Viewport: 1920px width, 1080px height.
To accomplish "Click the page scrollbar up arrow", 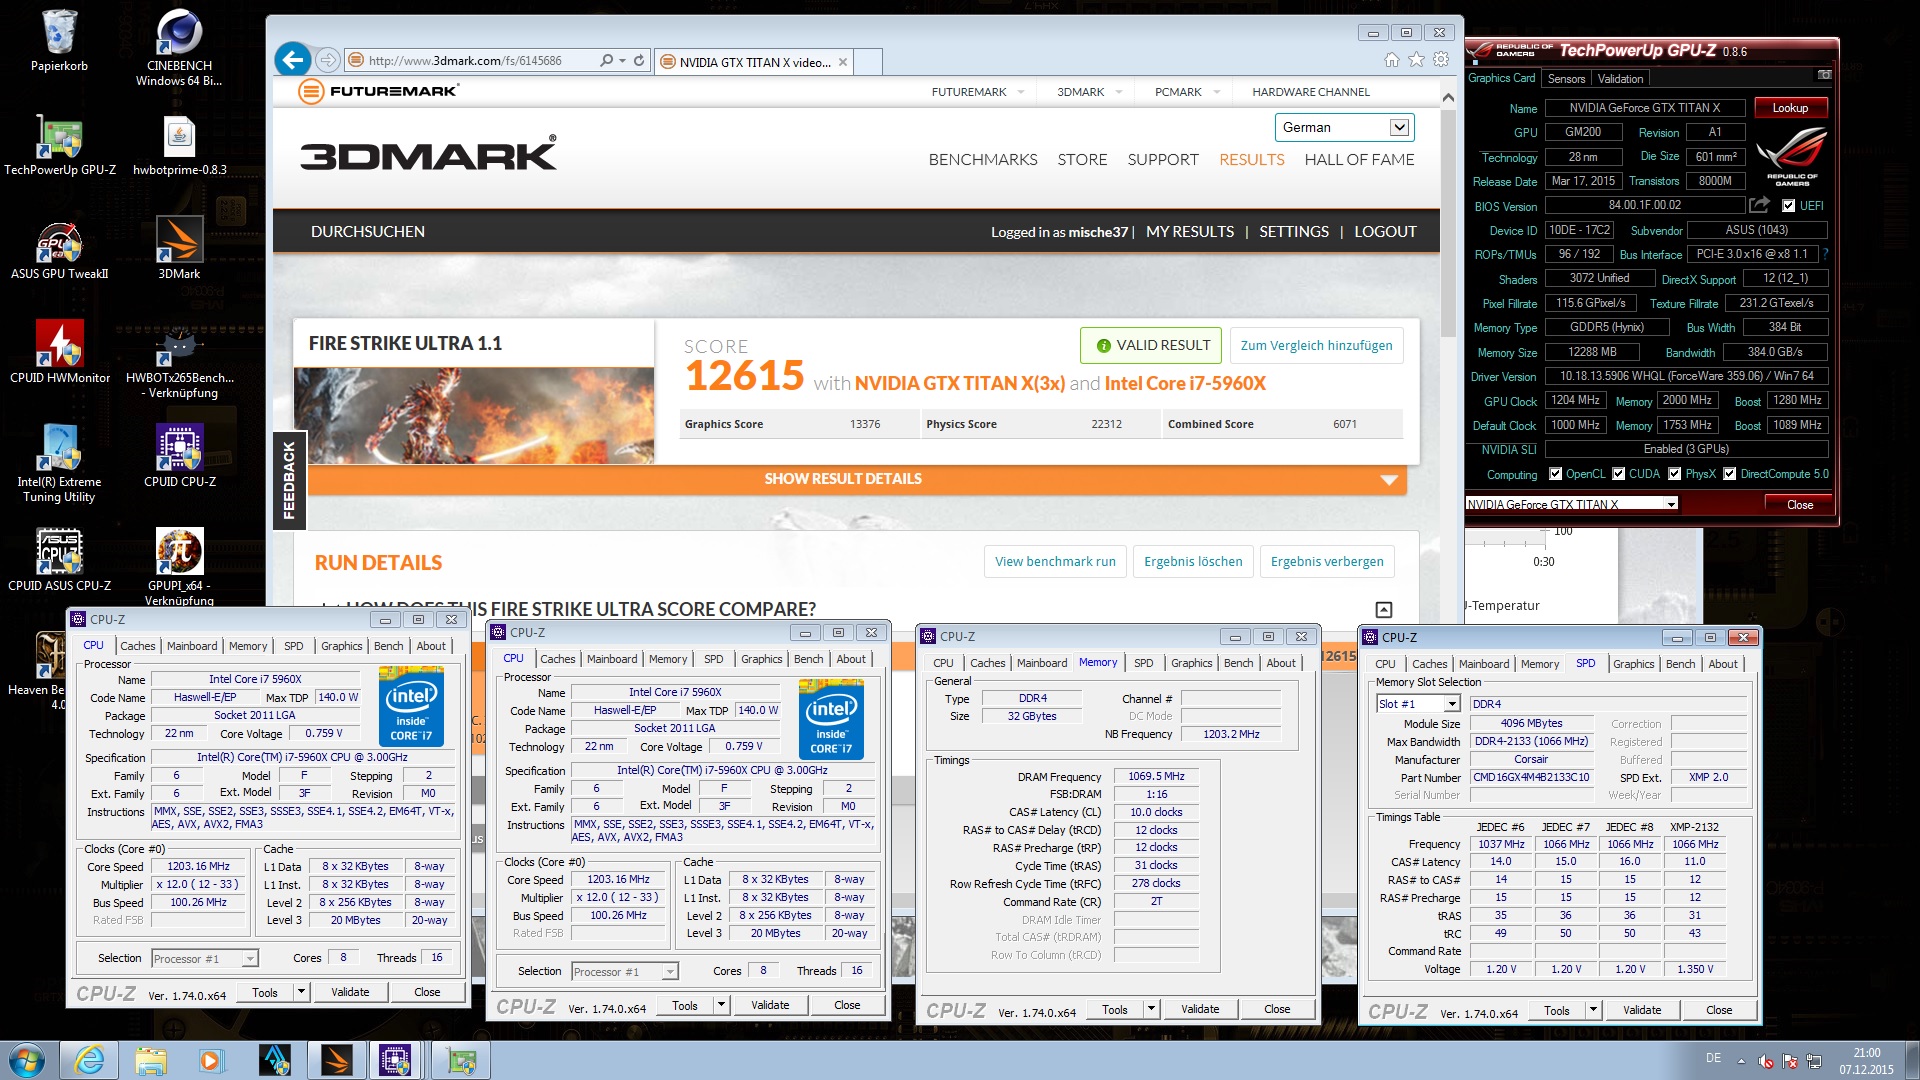I will (1448, 97).
